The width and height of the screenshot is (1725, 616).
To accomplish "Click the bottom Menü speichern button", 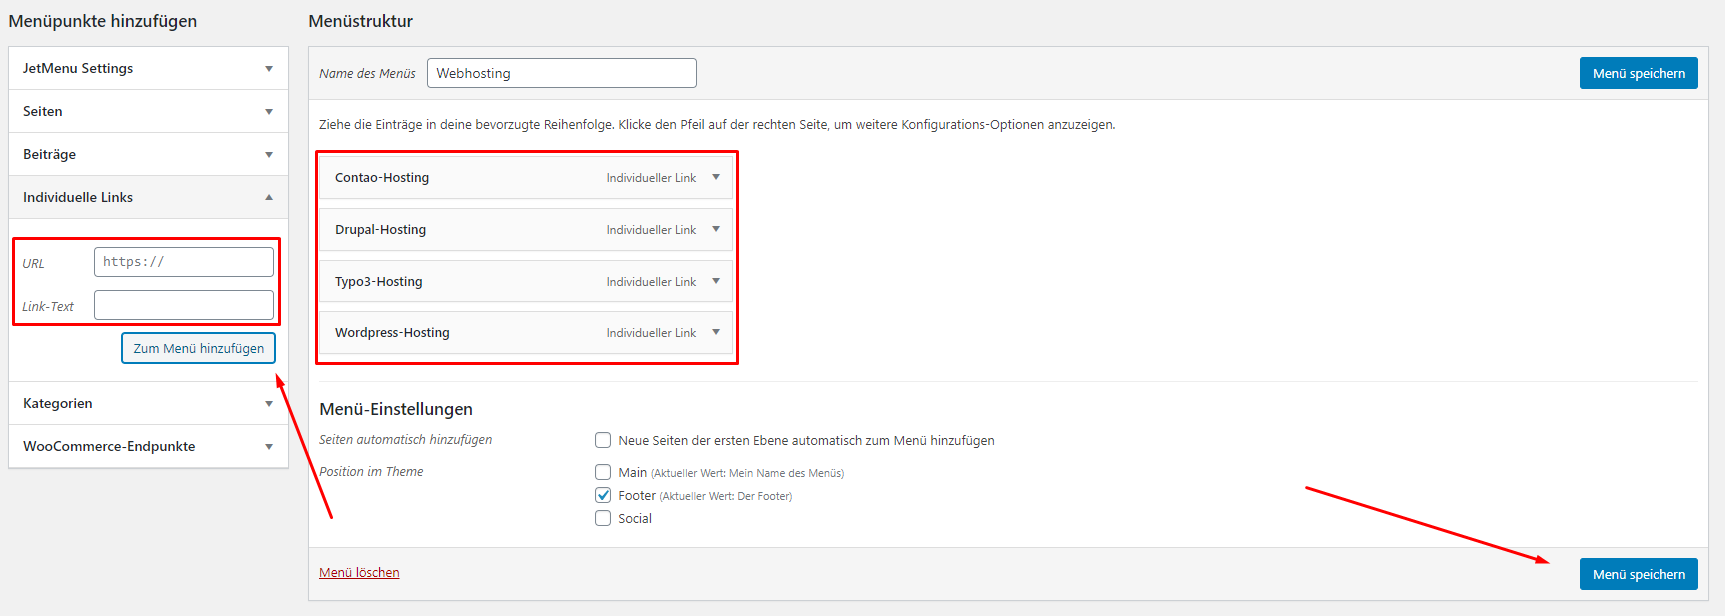I will click(x=1638, y=574).
